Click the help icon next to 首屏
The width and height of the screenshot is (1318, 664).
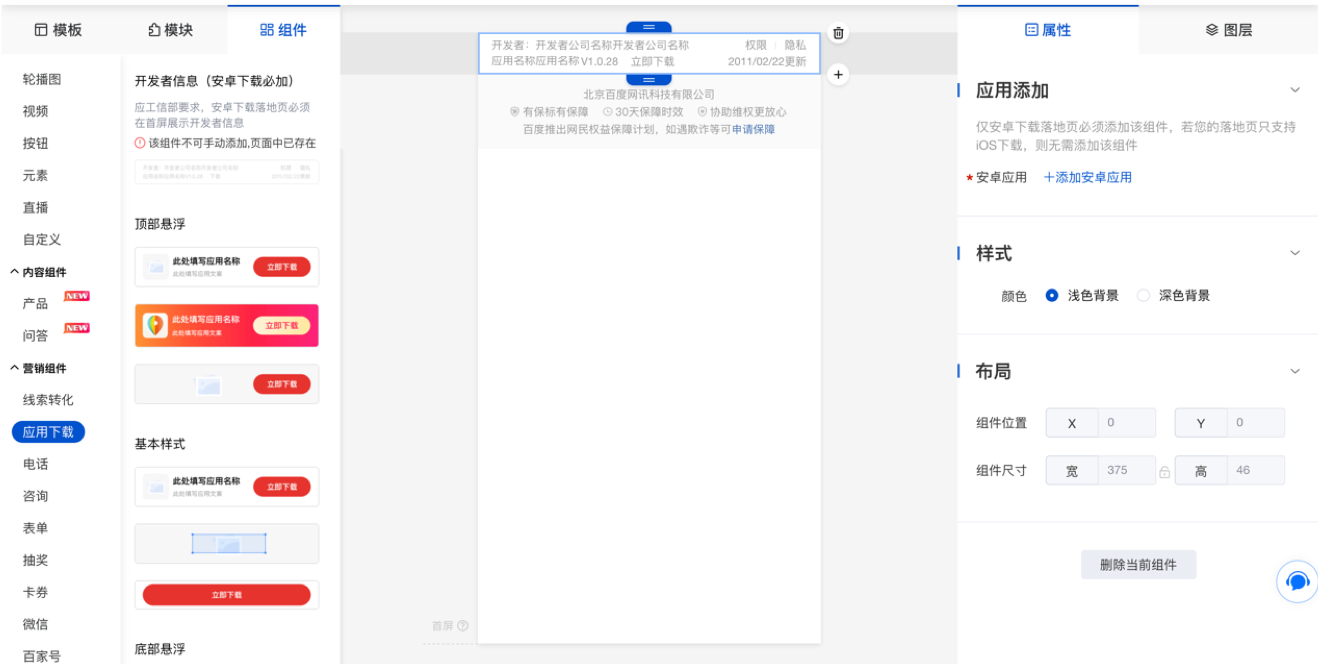463,626
